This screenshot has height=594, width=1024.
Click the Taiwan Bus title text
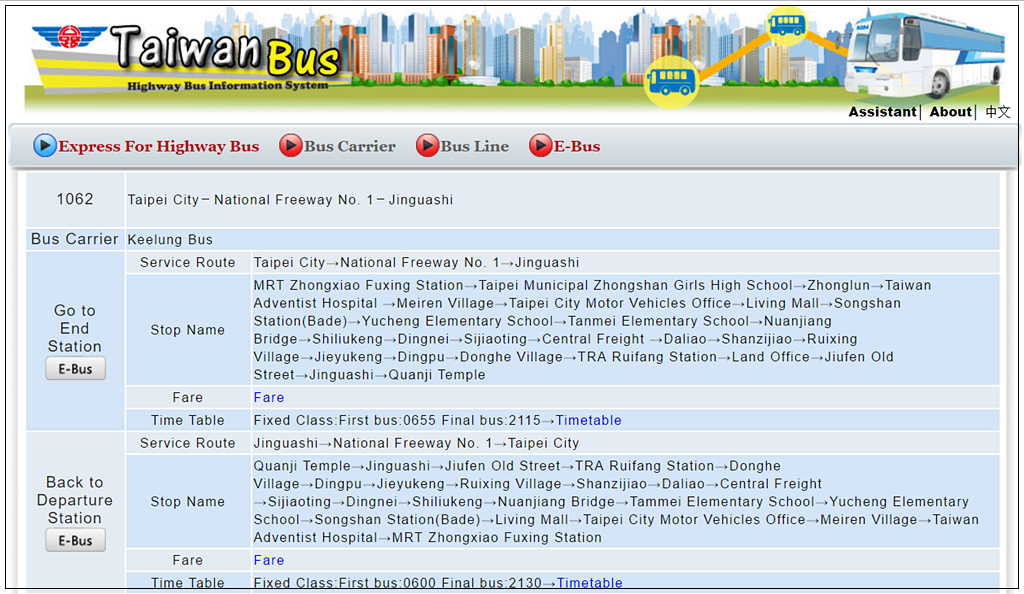click(225, 50)
